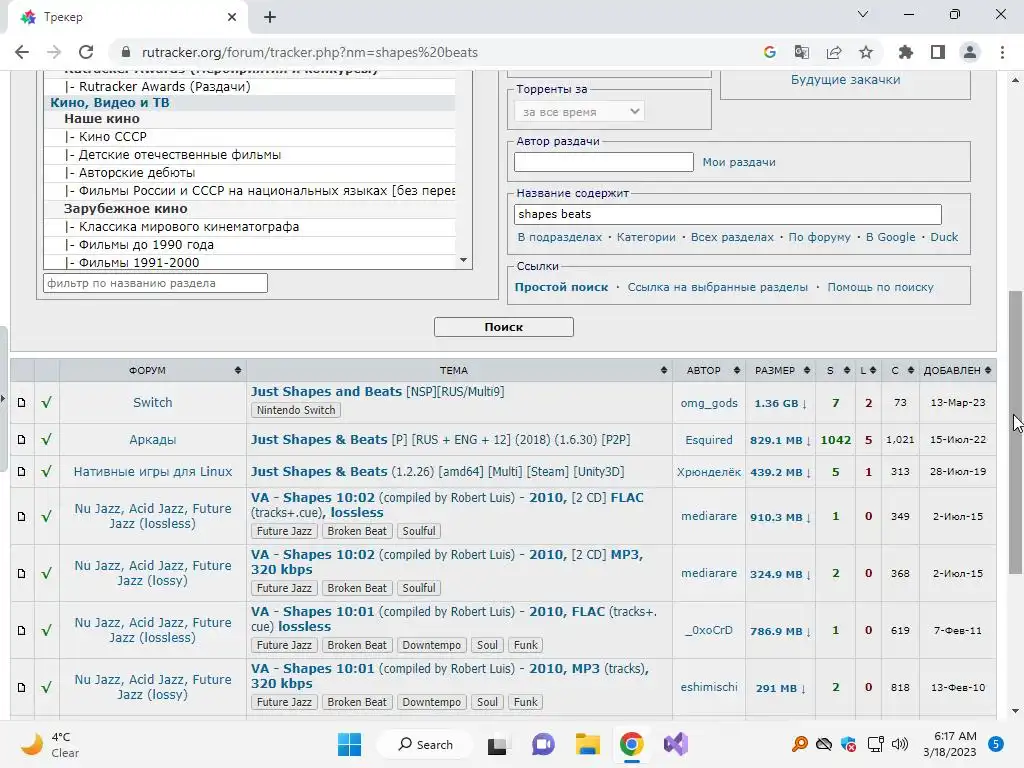Image resolution: width=1024 pixels, height=768 pixels.
Task: Sort results by ТЕМА column arrows
Action: tap(664, 370)
